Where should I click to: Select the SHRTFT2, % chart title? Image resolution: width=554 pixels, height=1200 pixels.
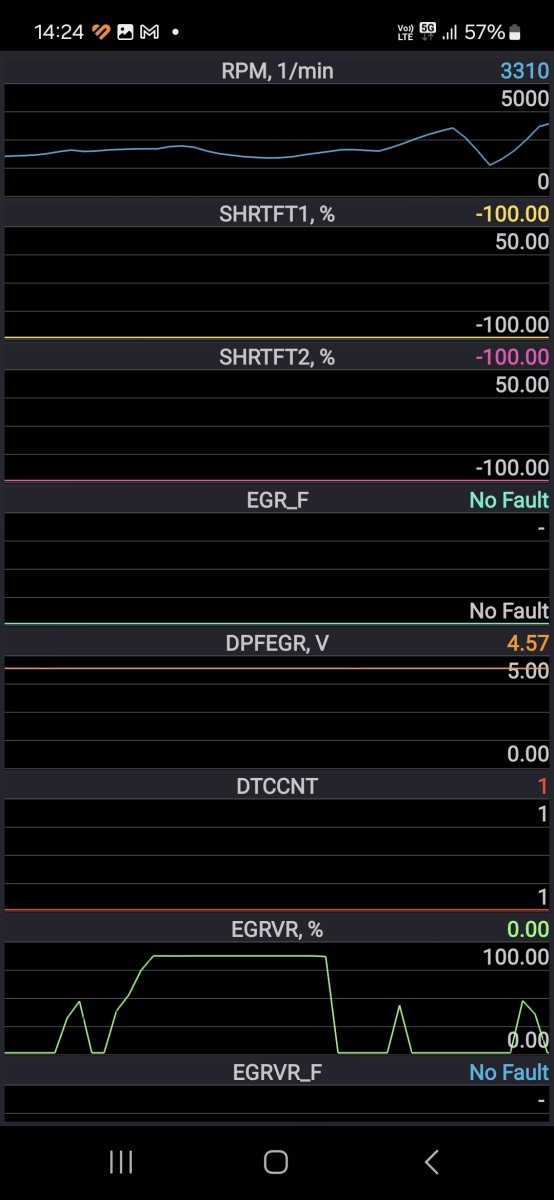(277, 357)
